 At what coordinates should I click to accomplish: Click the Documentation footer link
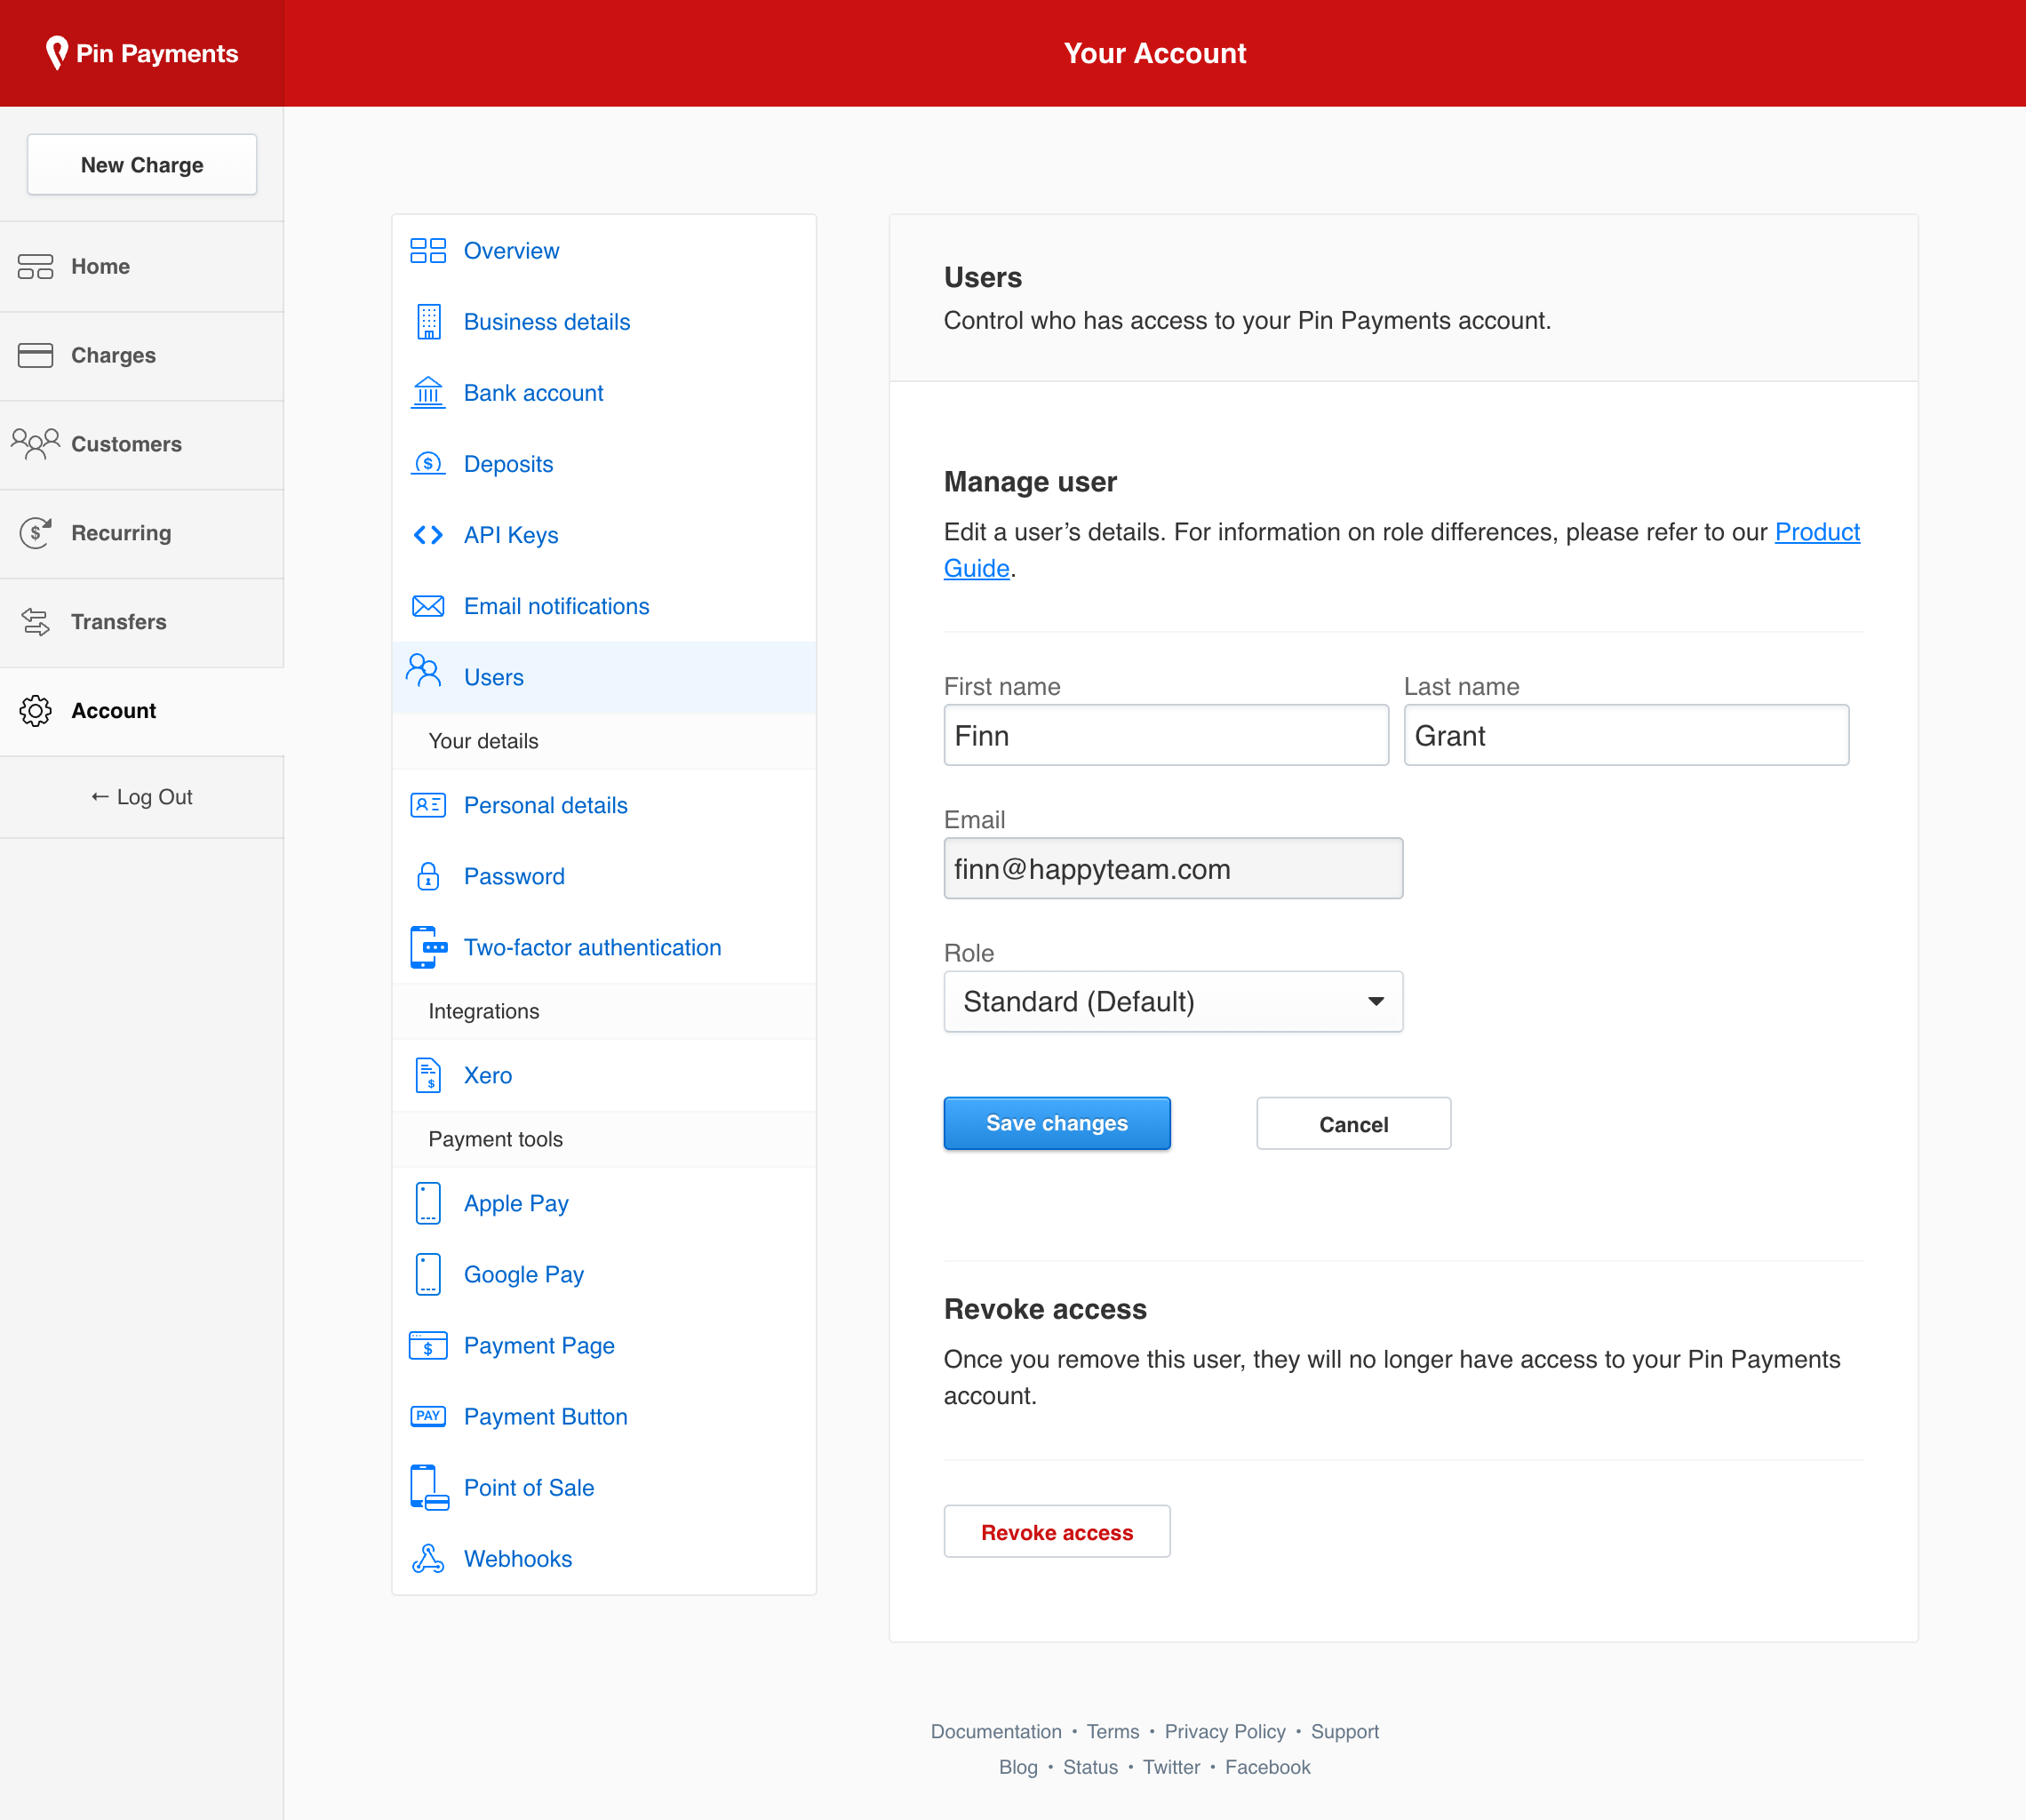click(x=996, y=1731)
